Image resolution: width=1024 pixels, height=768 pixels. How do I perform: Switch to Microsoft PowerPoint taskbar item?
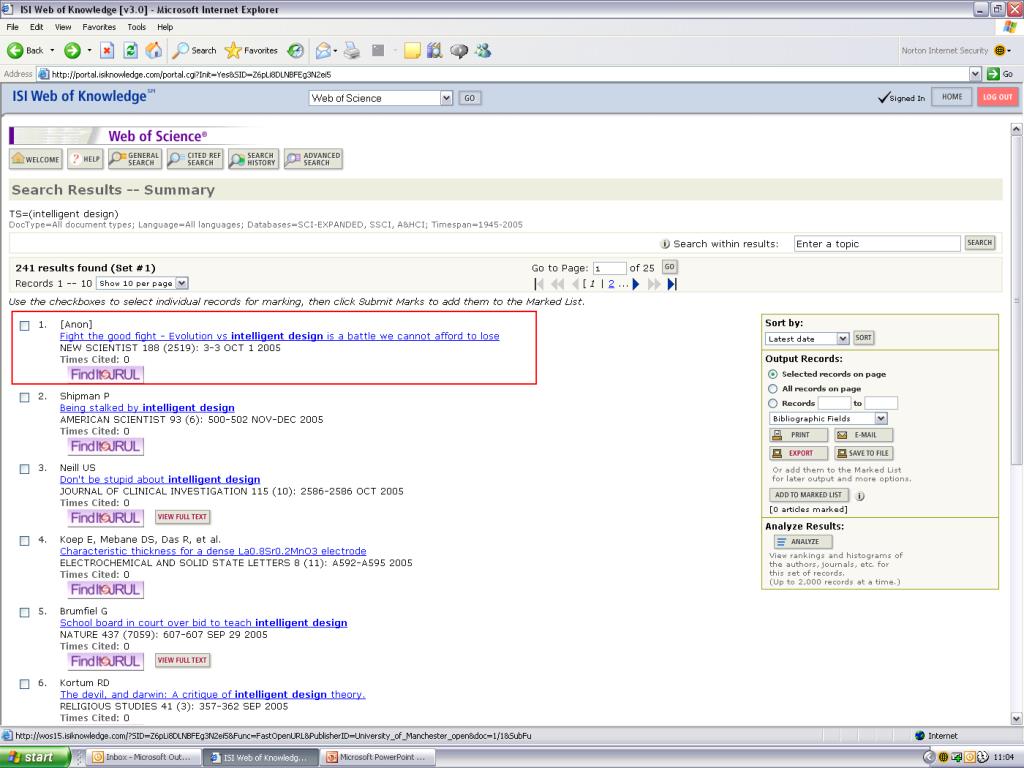tap(376, 758)
